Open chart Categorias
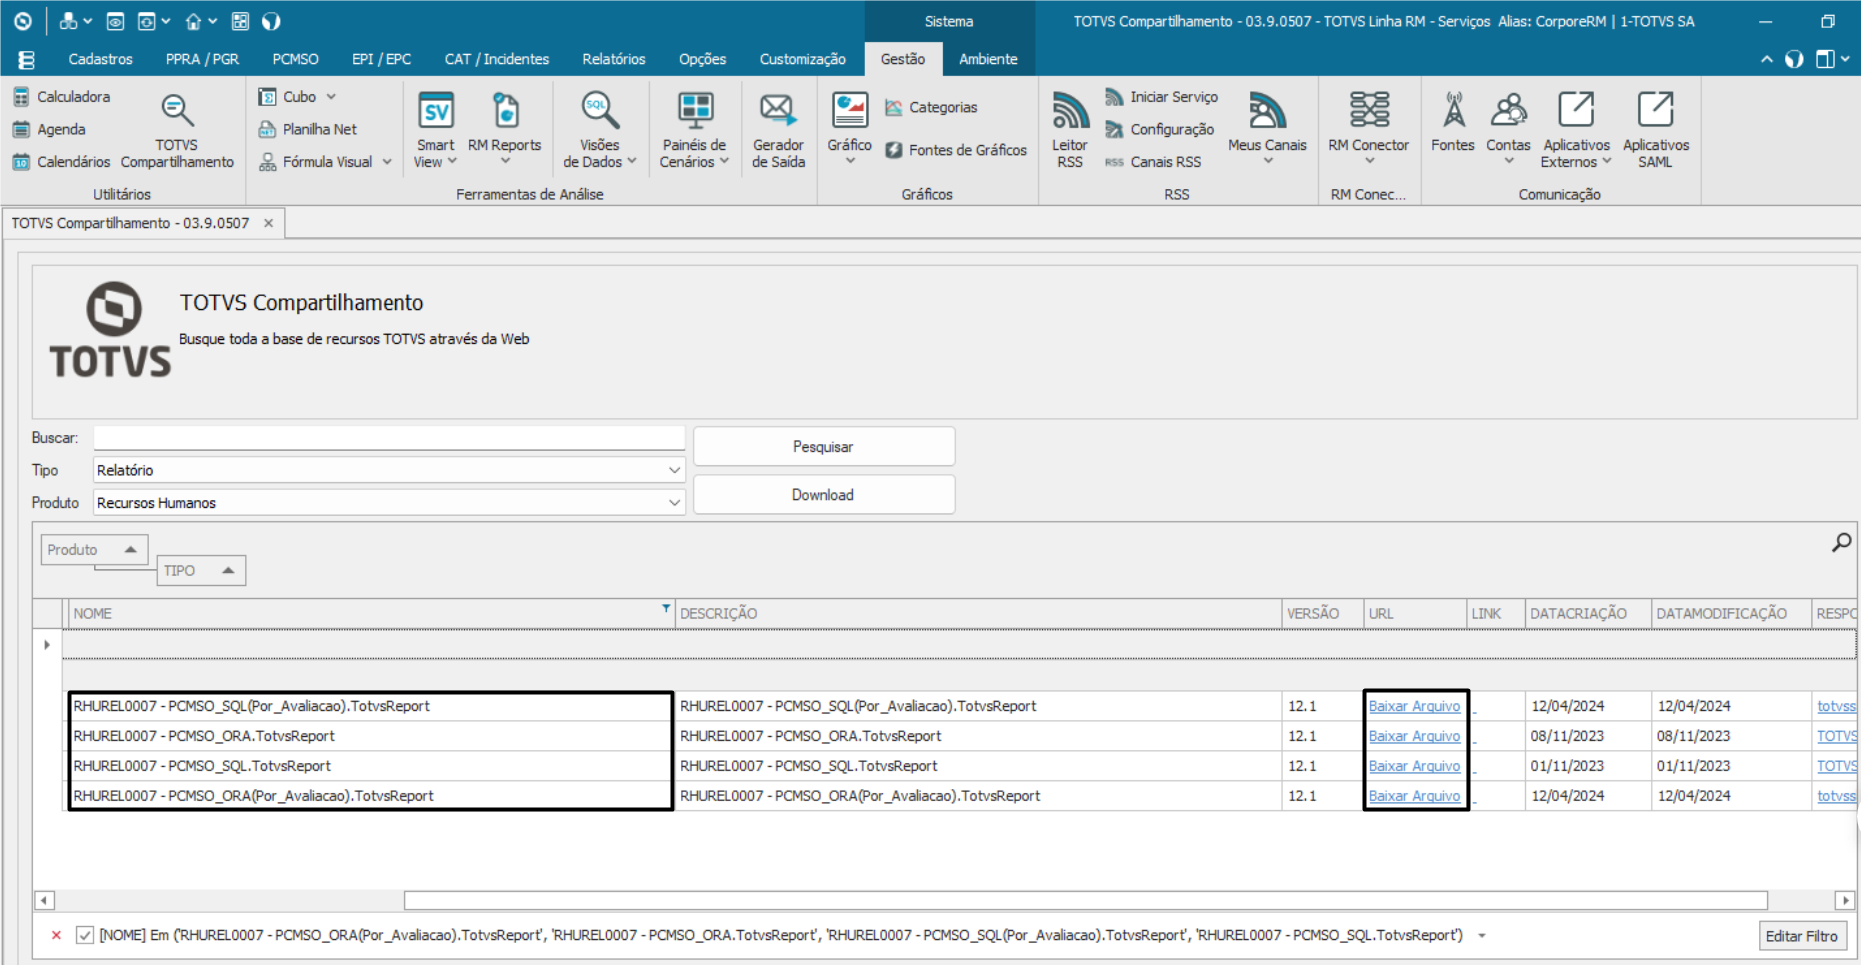 click(x=931, y=107)
